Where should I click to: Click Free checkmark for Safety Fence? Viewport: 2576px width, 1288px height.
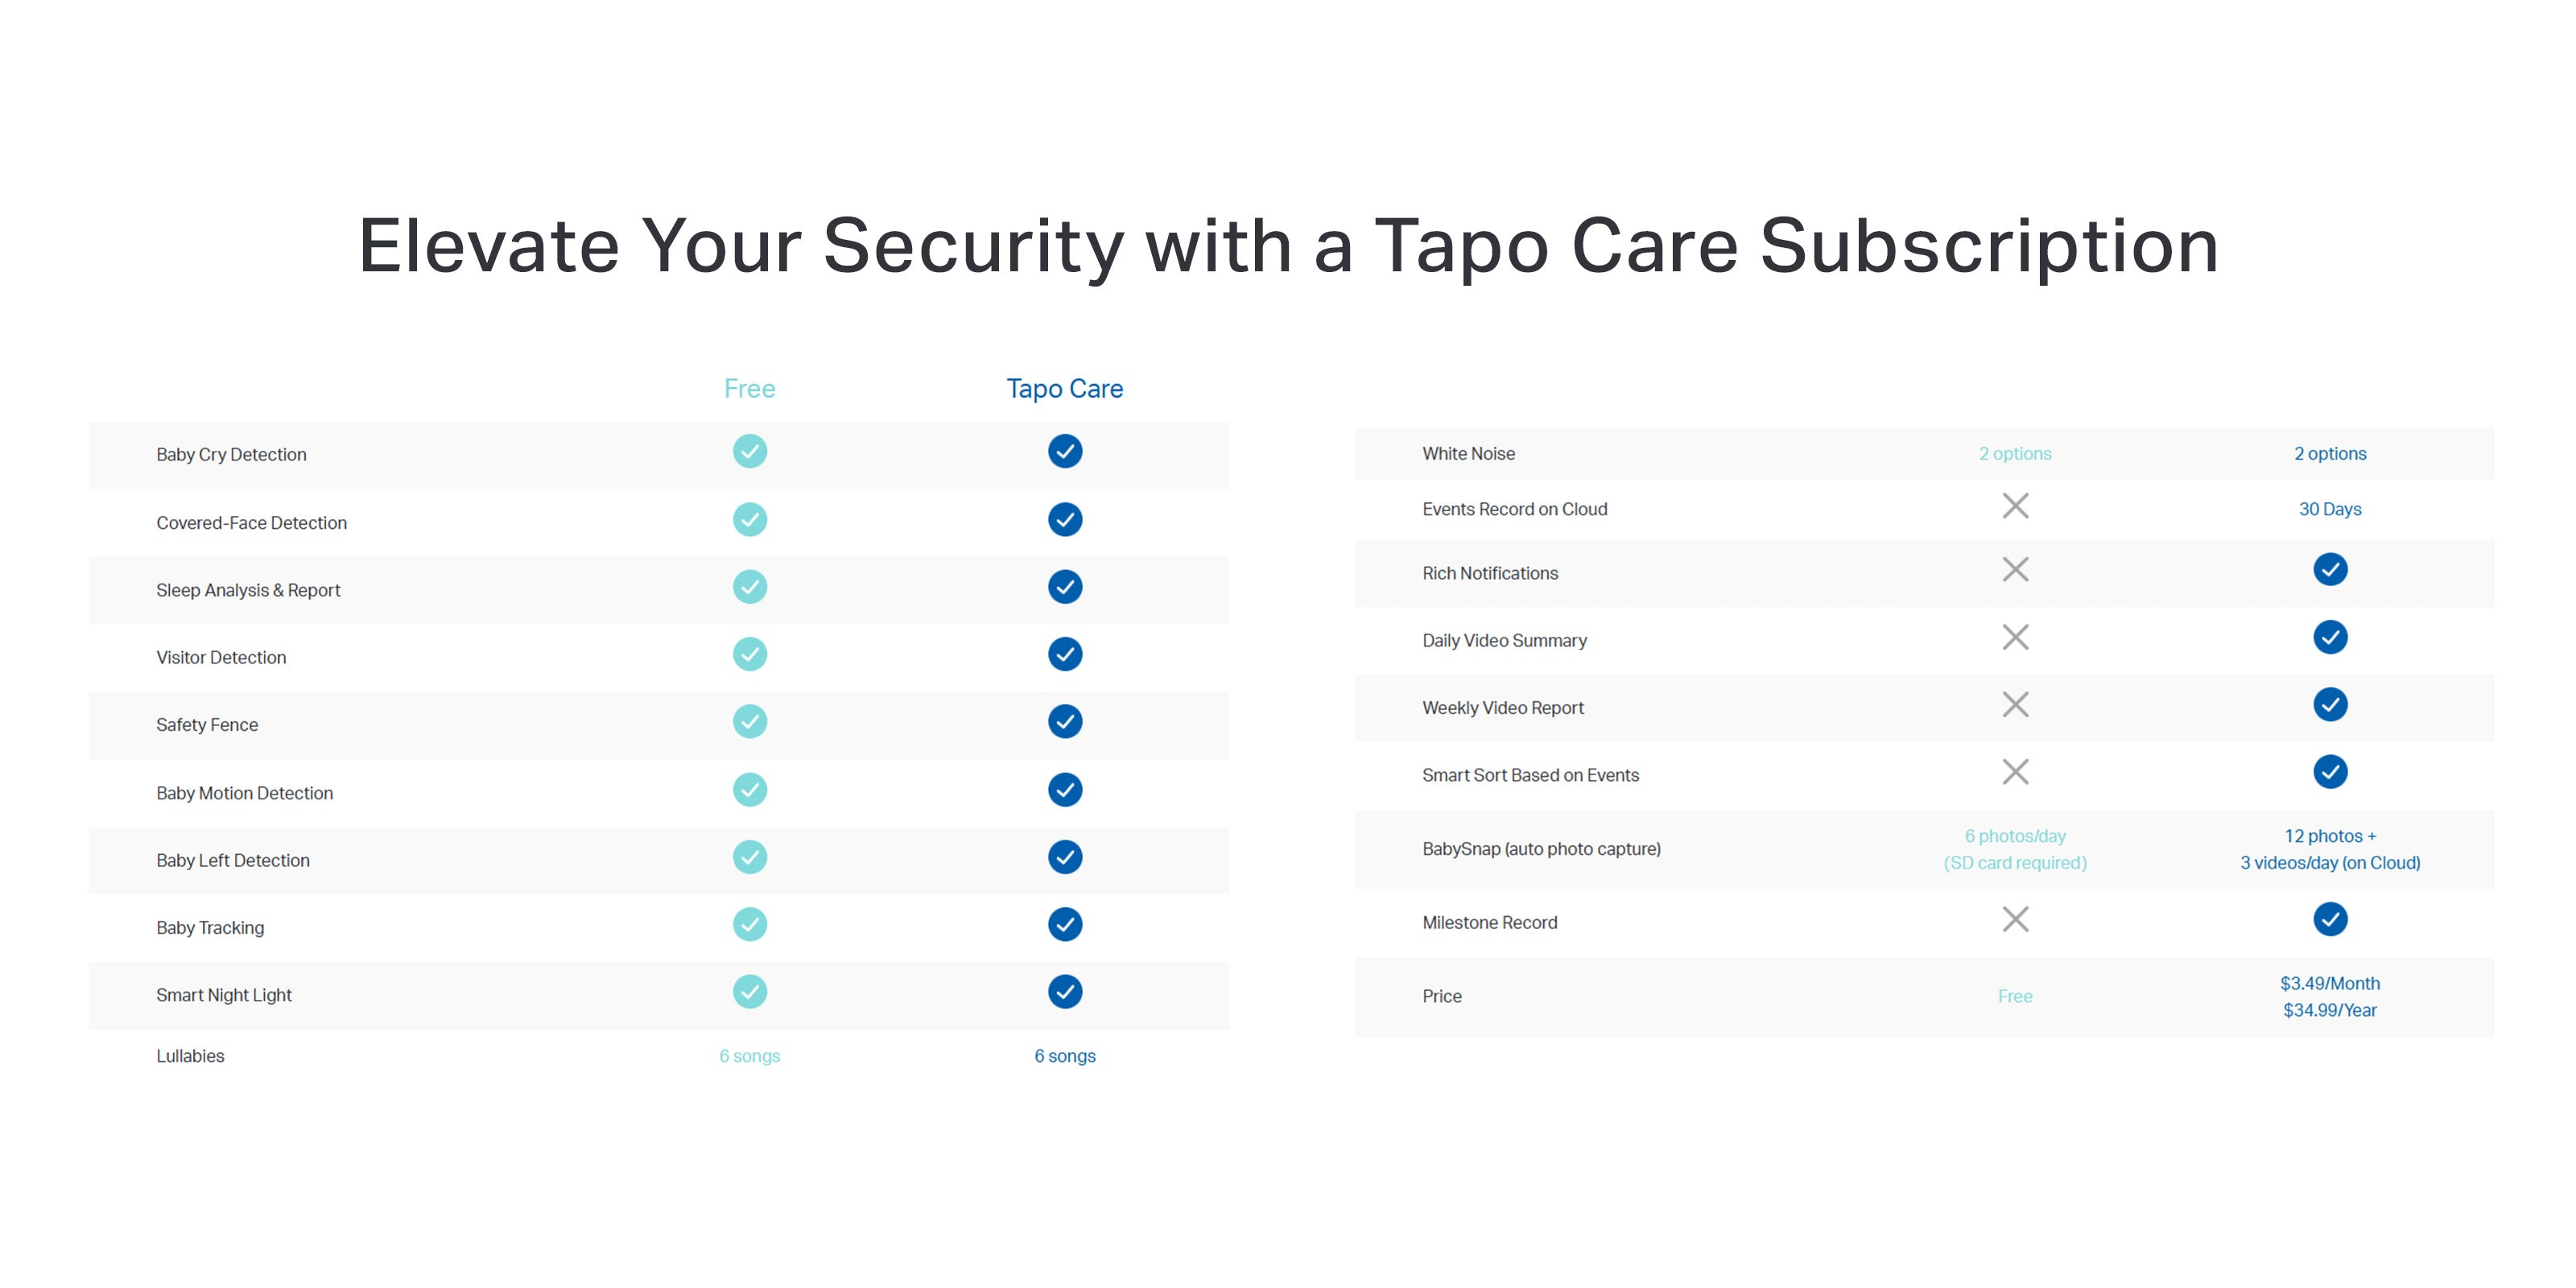[750, 721]
